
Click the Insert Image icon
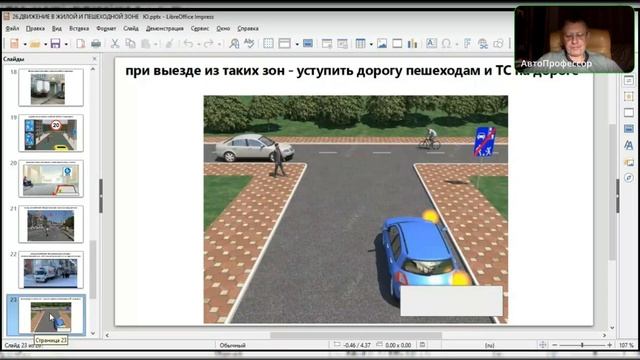382,43
